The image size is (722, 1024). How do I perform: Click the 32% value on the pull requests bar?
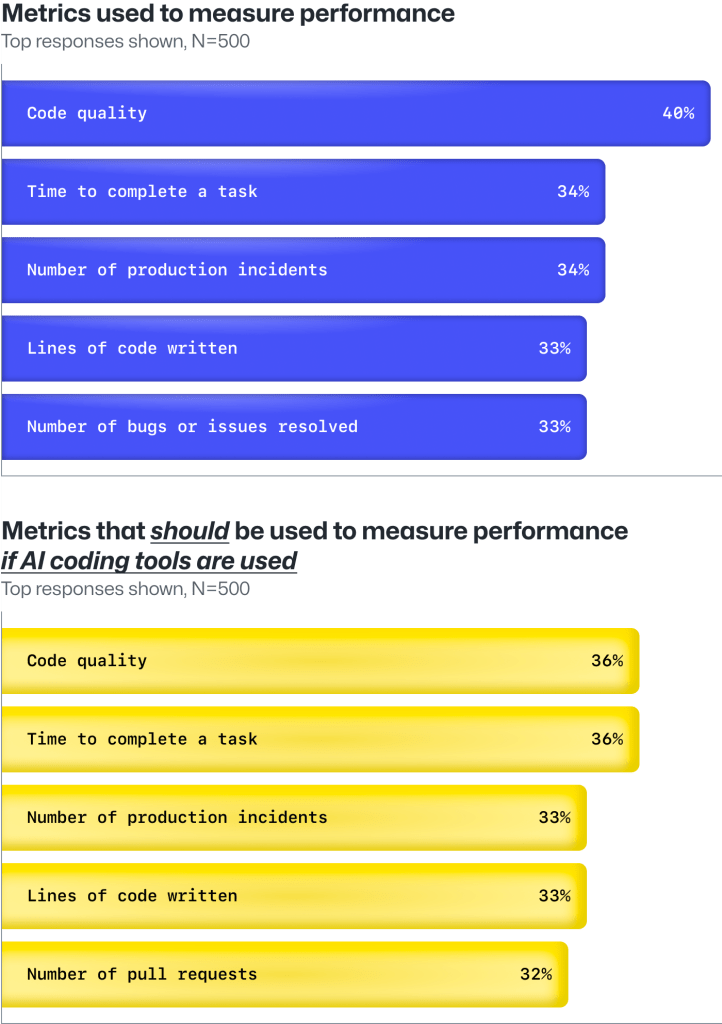(x=536, y=974)
